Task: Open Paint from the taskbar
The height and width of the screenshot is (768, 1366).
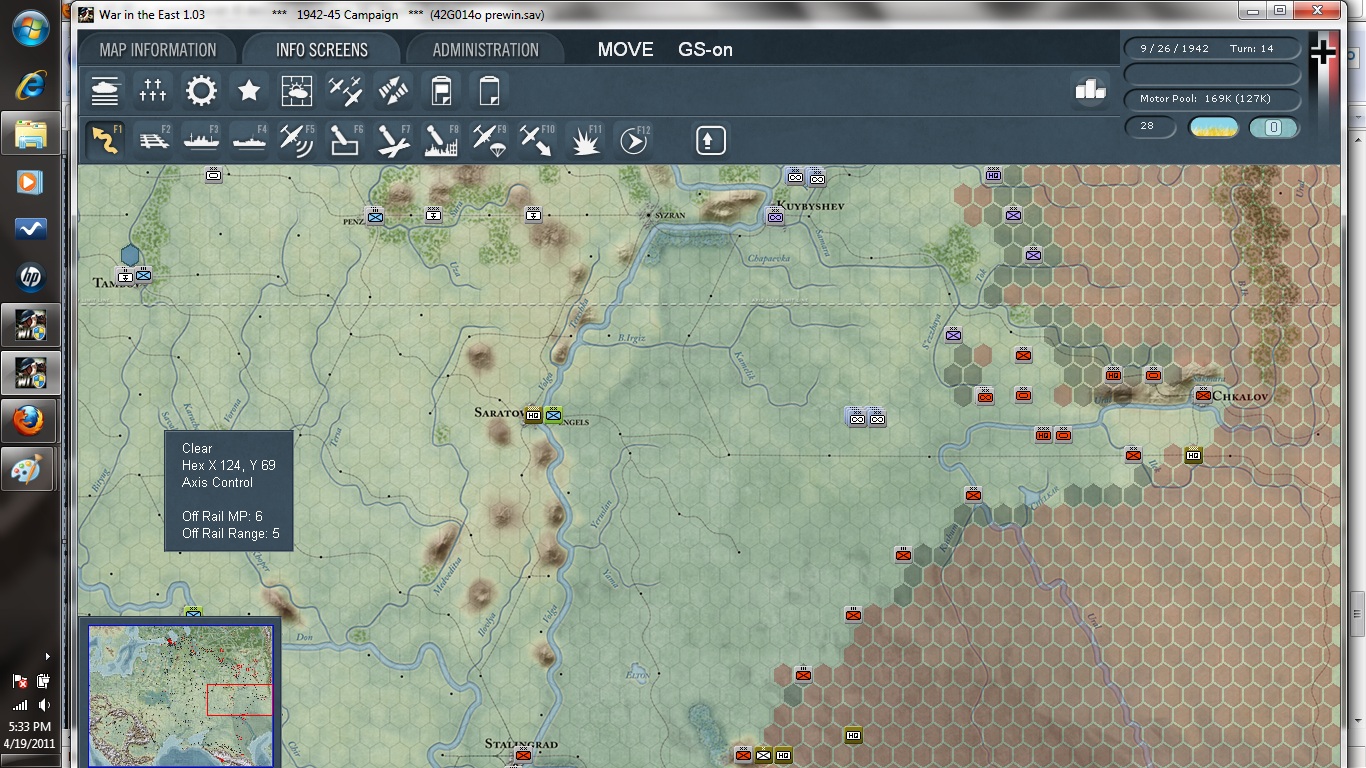Action: click(x=30, y=469)
